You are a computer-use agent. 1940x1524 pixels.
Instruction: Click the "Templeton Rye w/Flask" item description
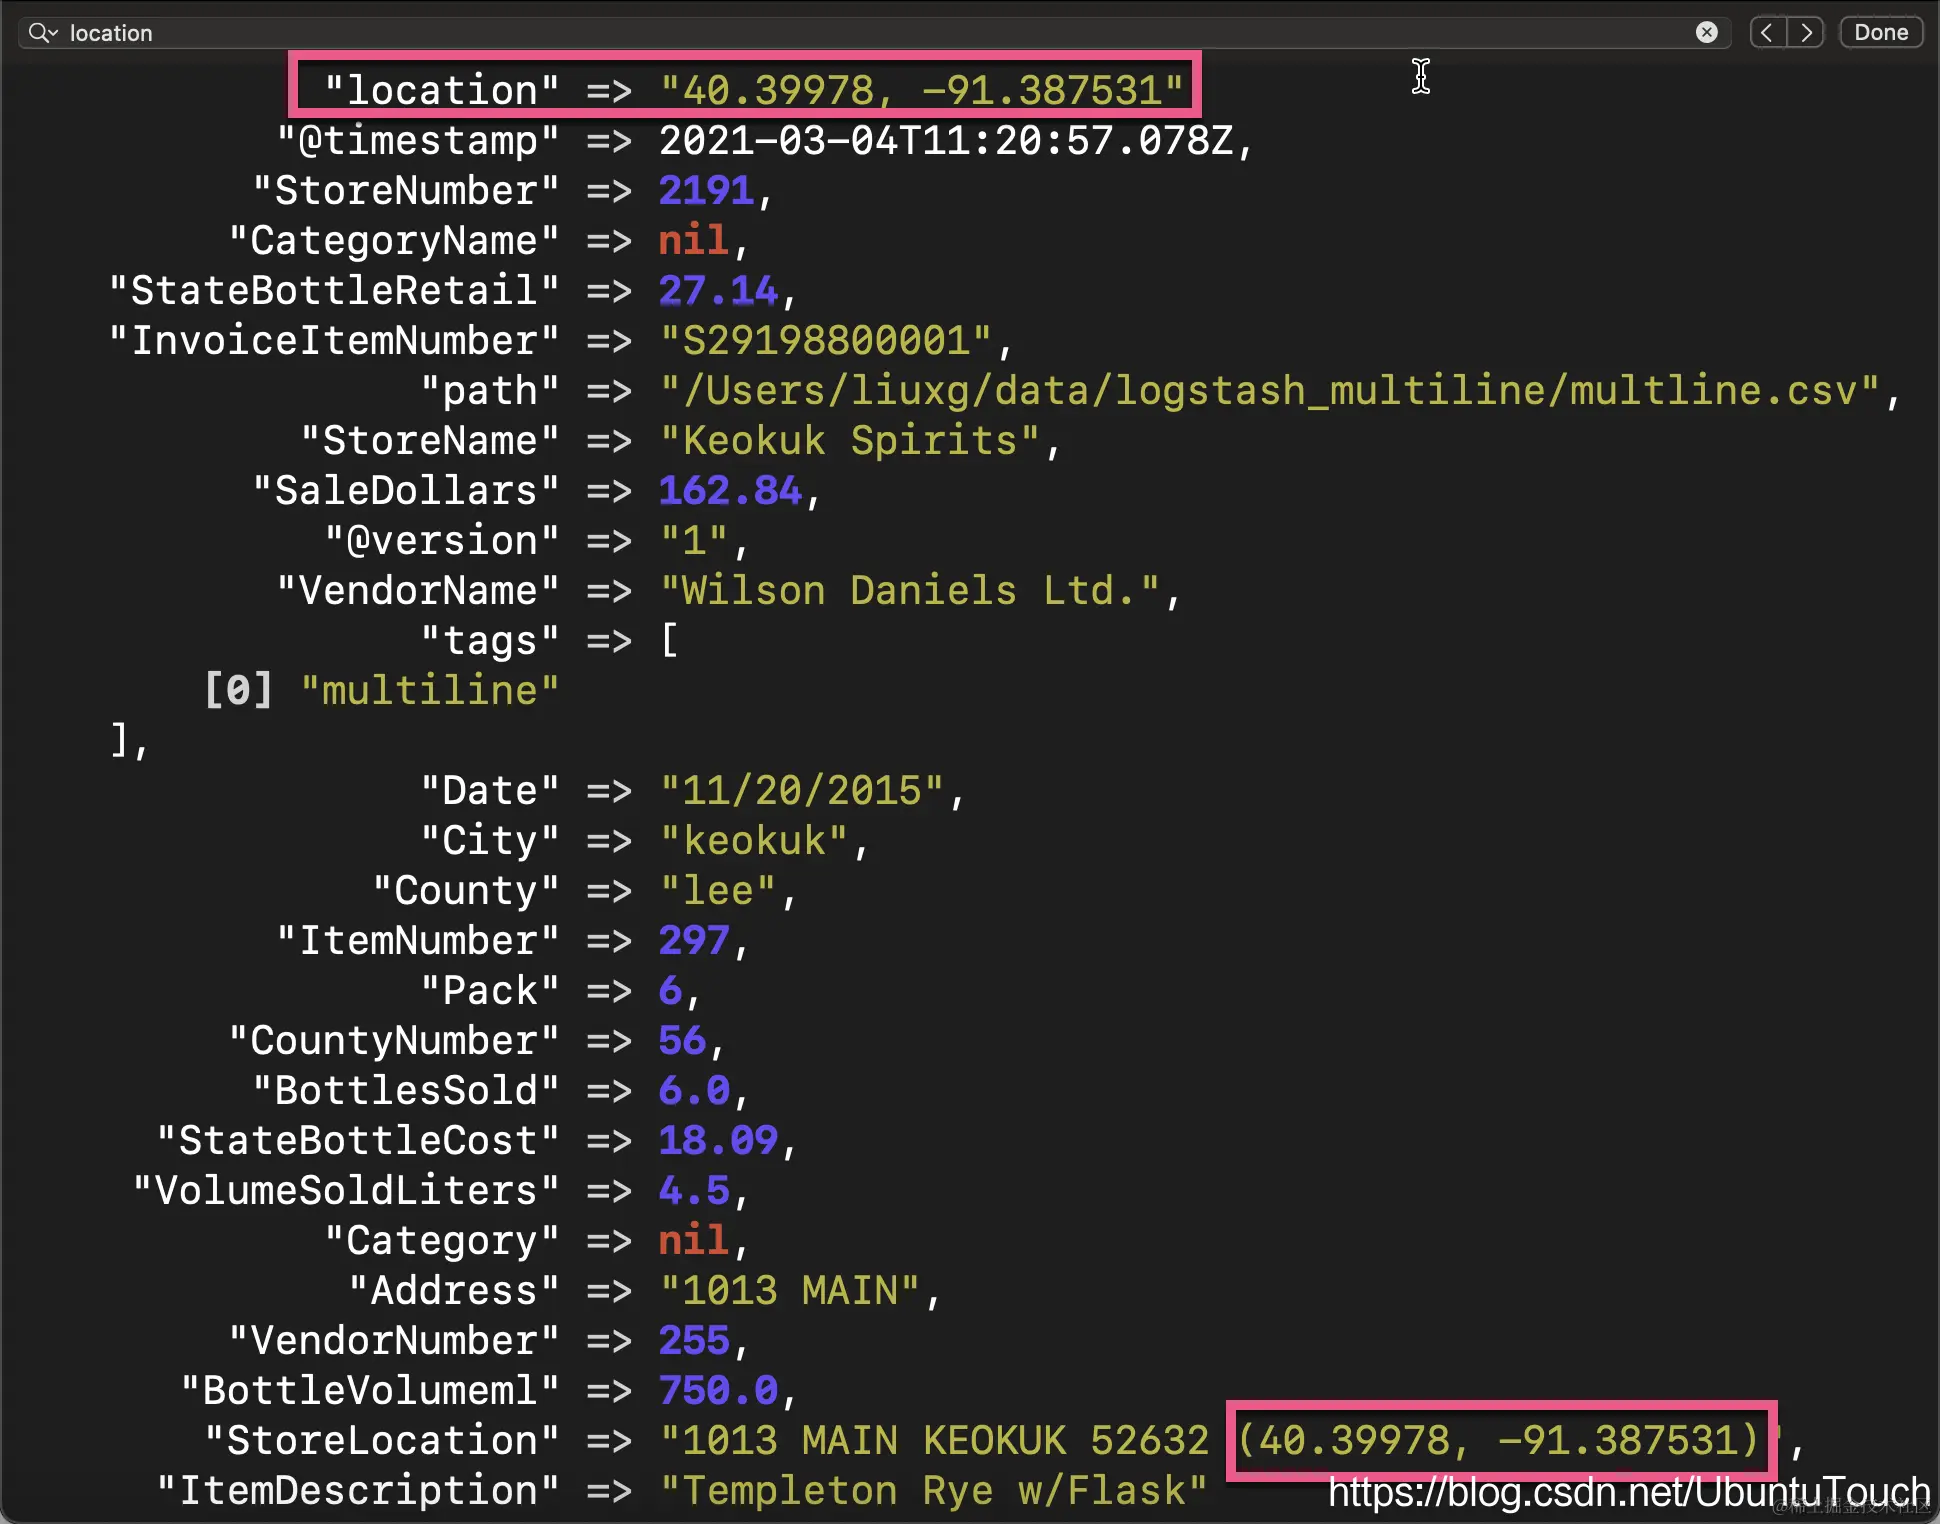(x=934, y=1491)
